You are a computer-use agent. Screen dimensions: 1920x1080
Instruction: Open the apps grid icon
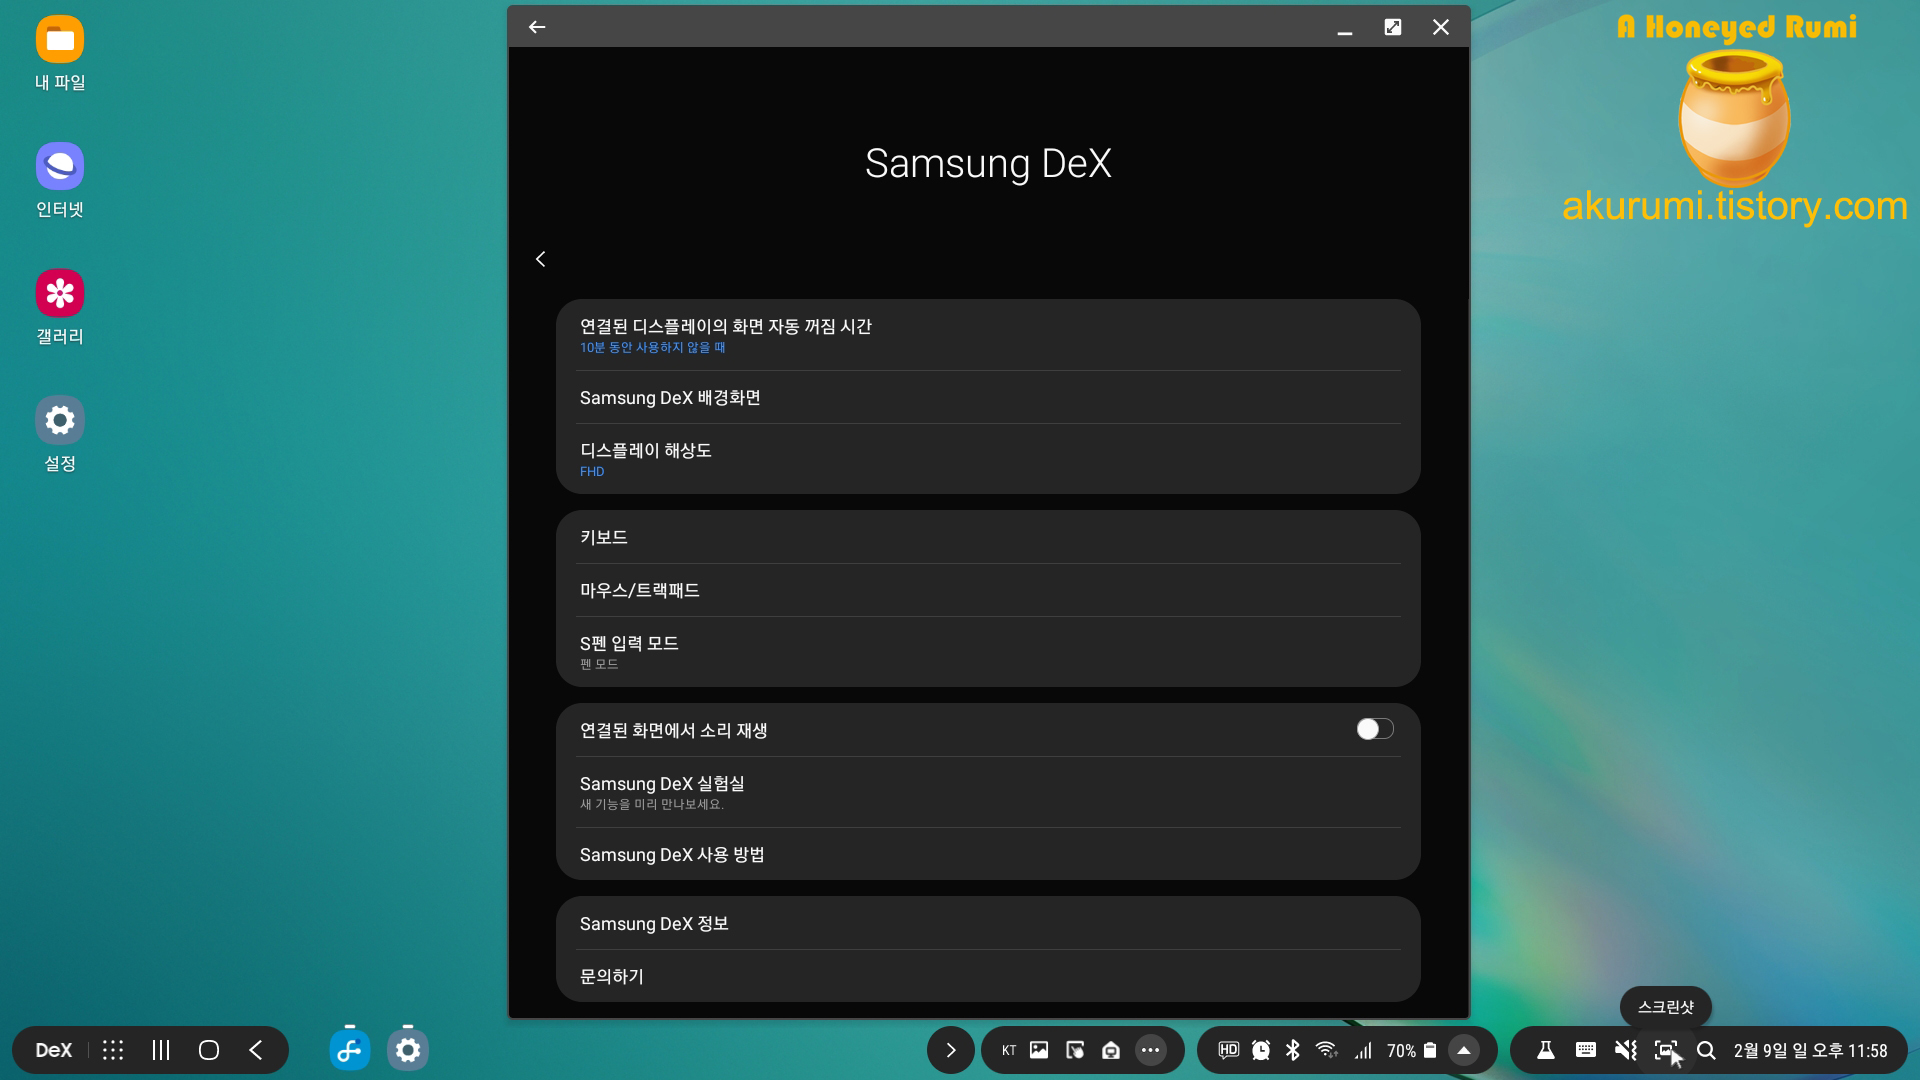pyautogui.click(x=113, y=1050)
